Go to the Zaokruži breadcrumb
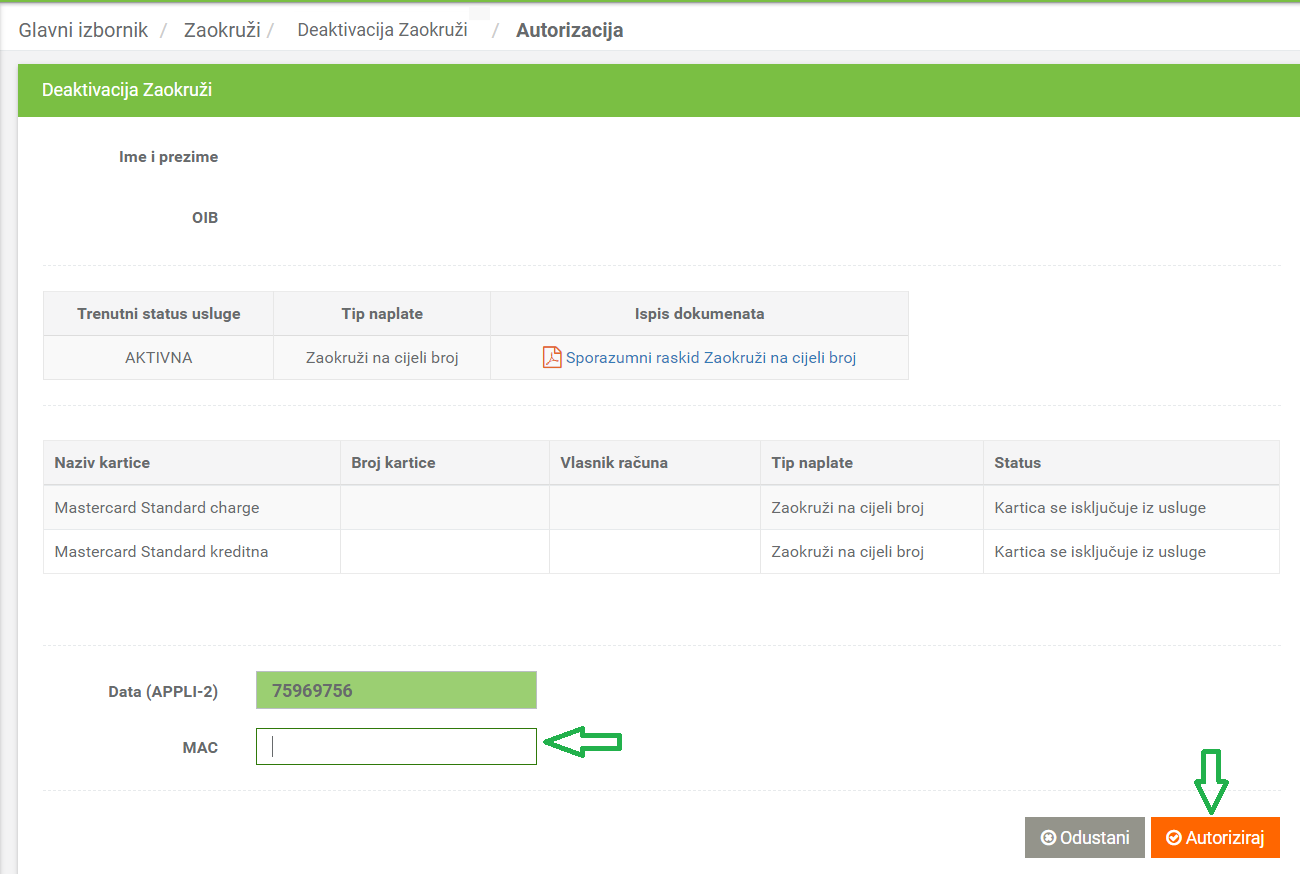 (222, 30)
